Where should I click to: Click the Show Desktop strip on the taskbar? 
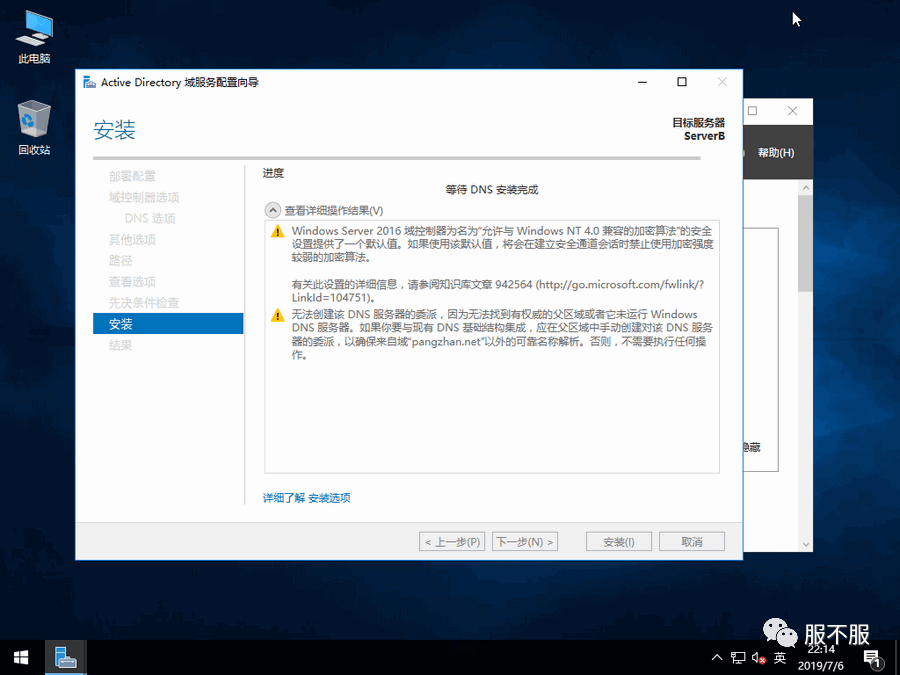(x=897, y=658)
